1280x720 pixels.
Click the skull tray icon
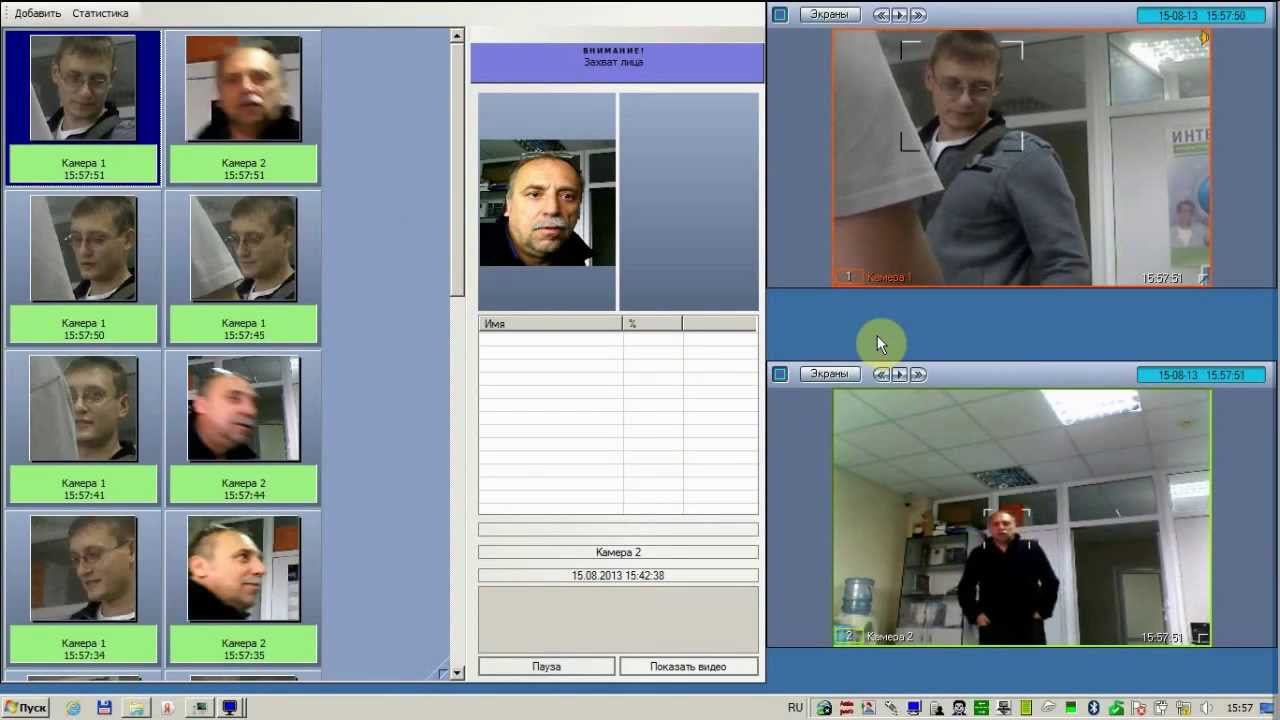coord(959,708)
